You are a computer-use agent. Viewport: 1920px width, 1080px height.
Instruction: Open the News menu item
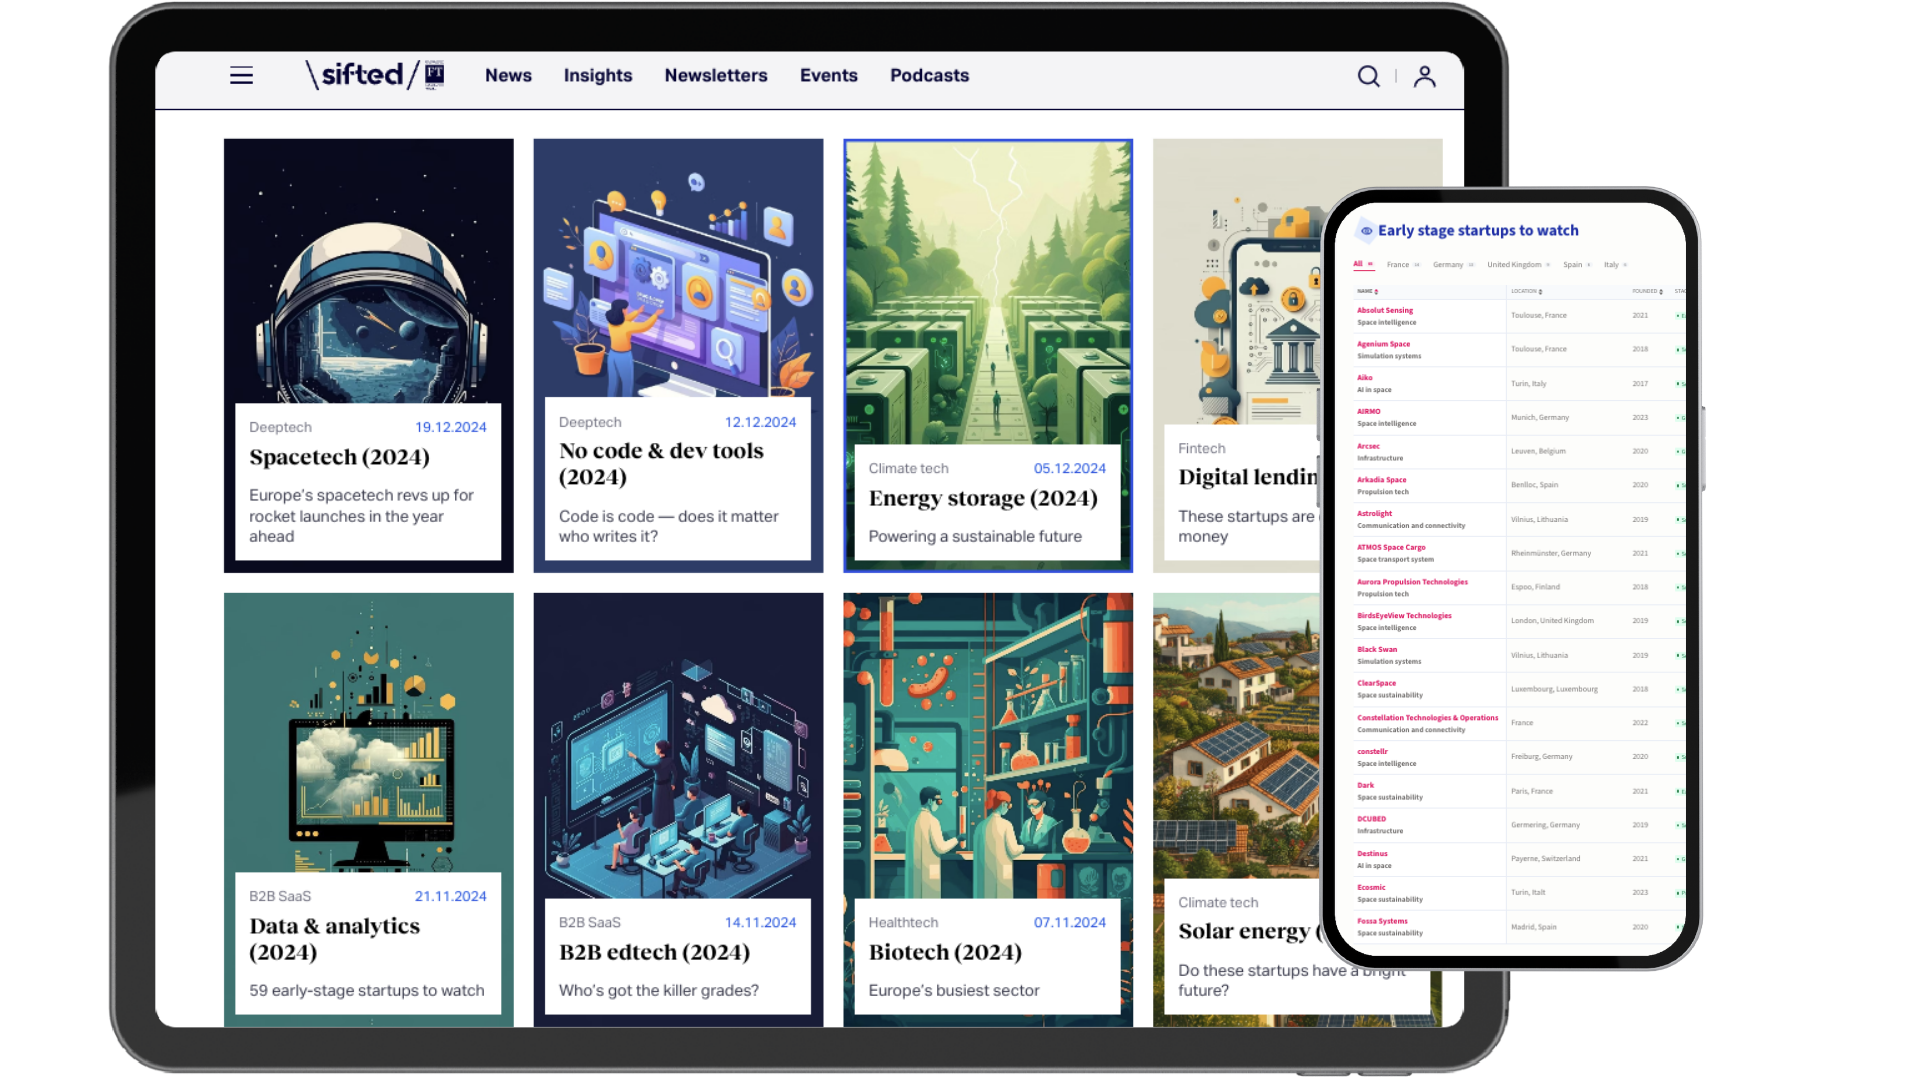click(508, 75)
